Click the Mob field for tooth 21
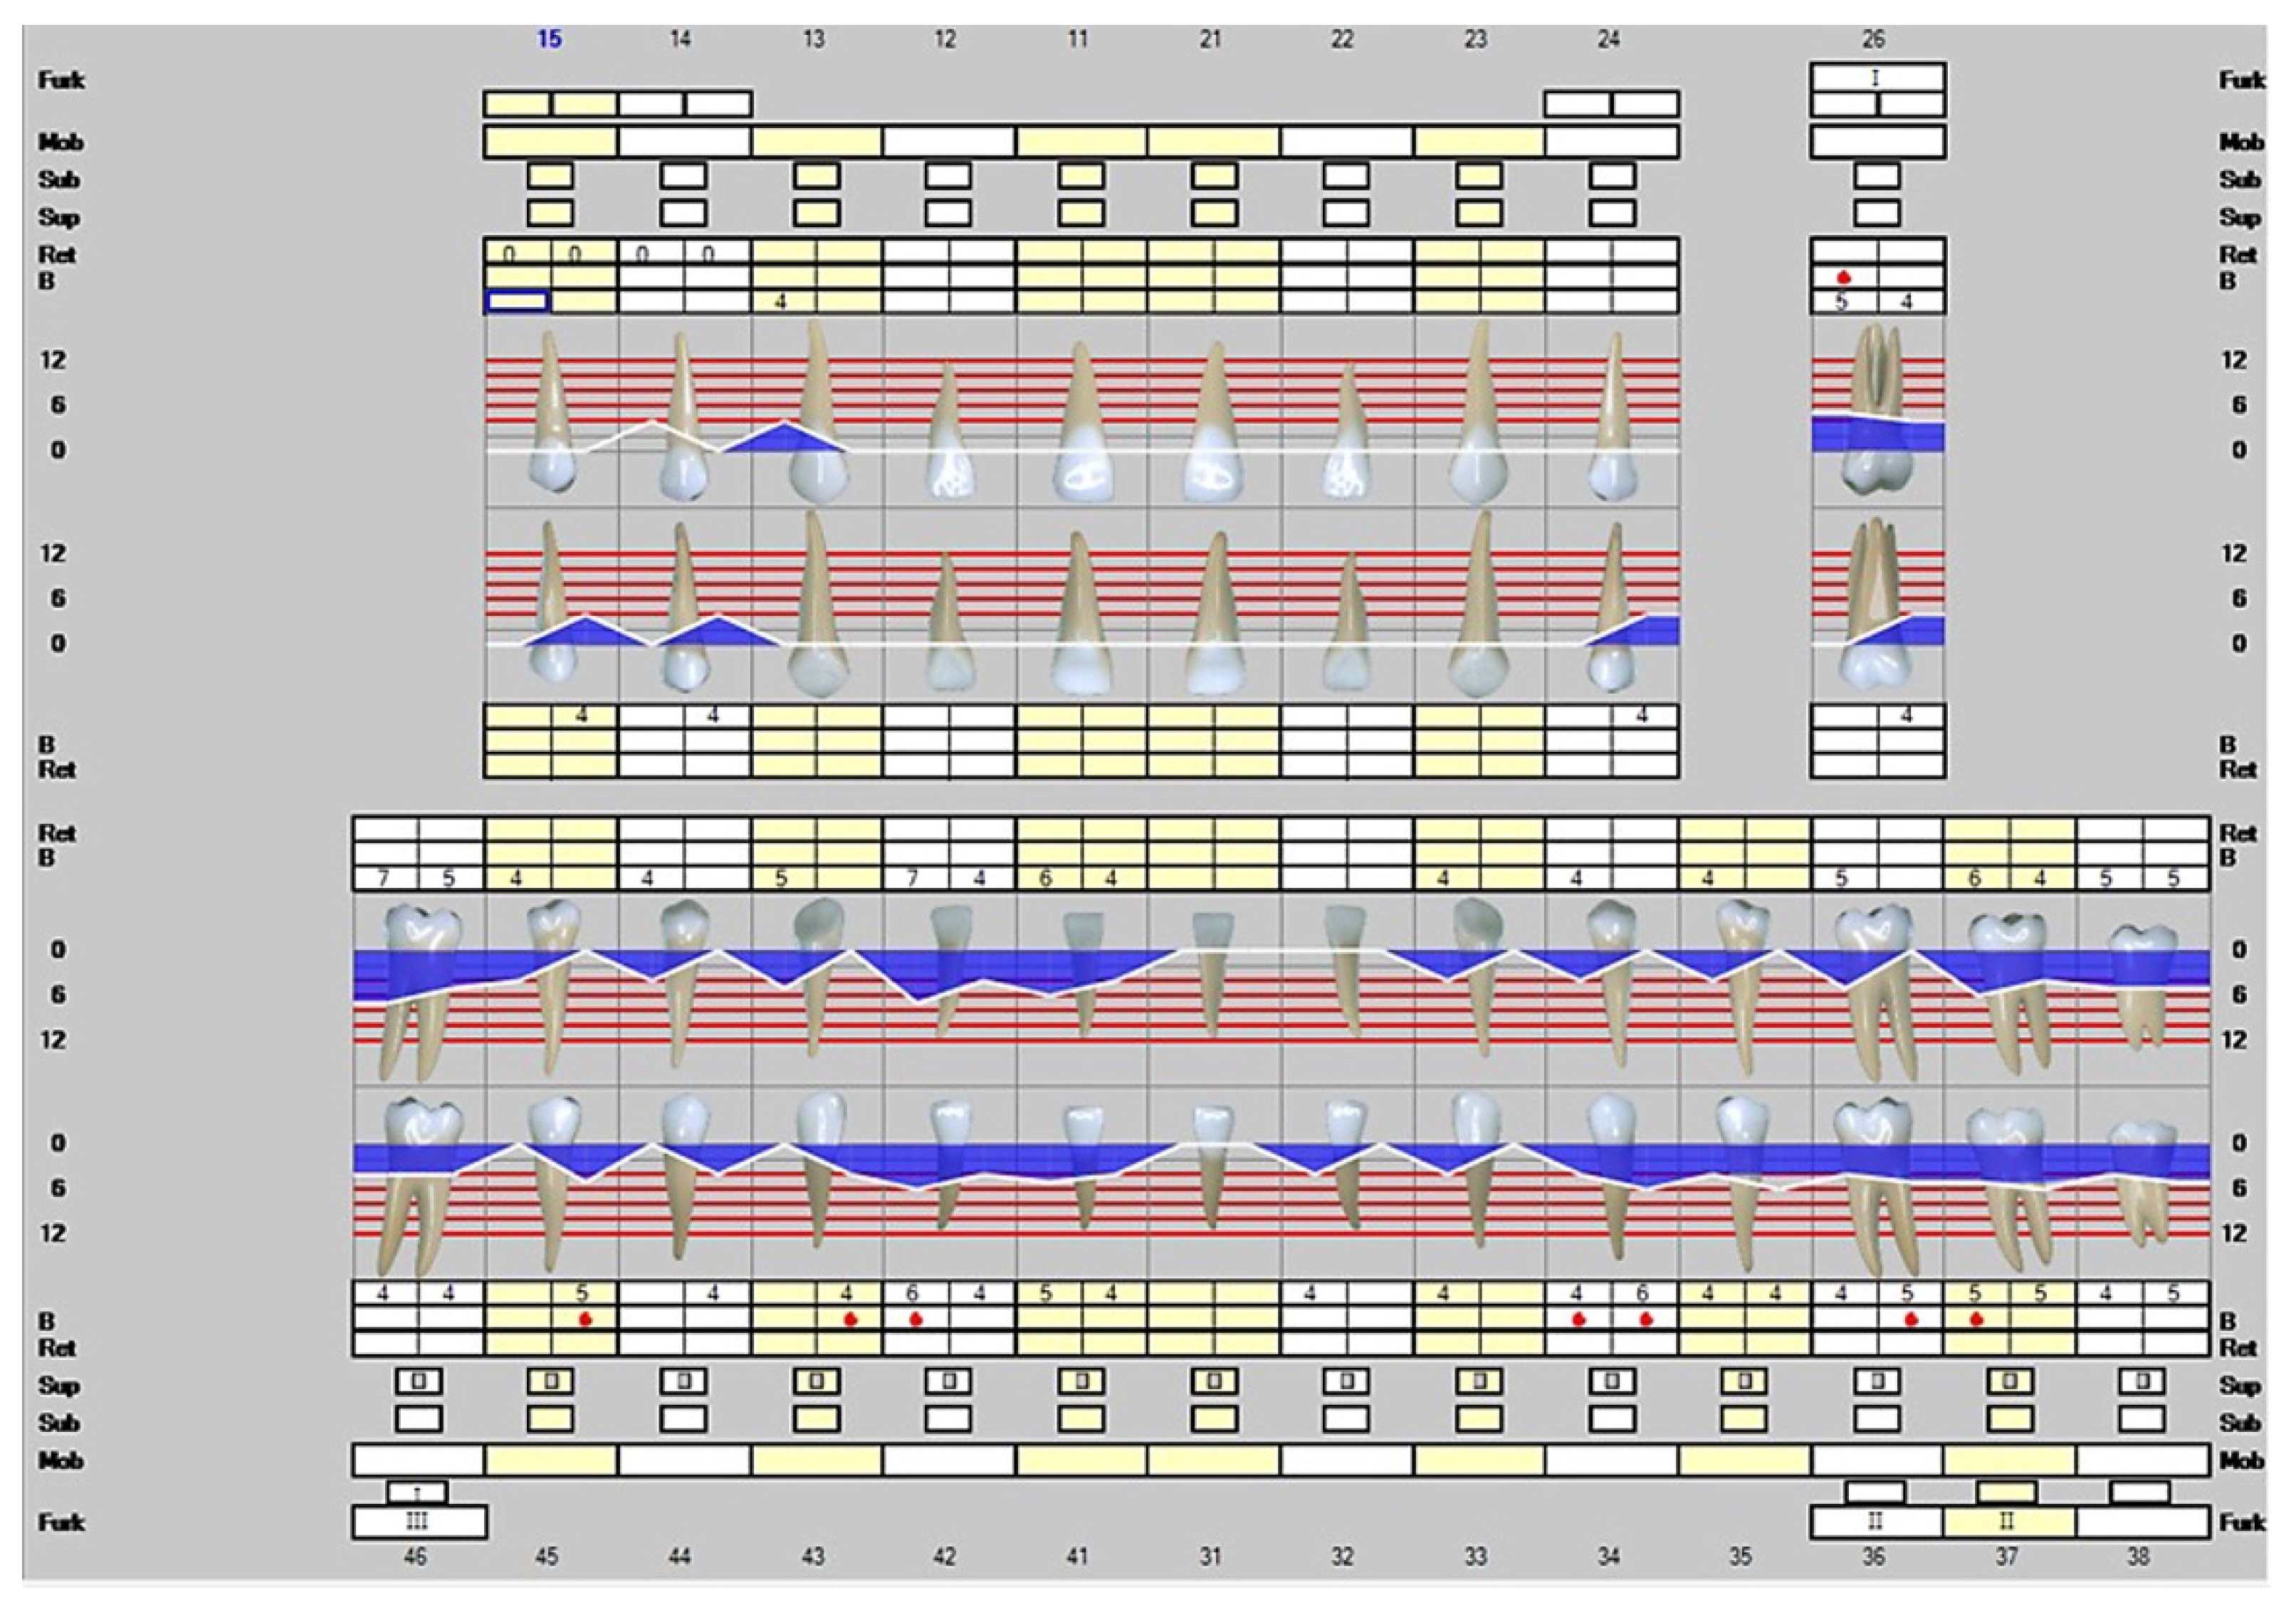Screen dimensions: 2296x1612 click(1214, 142)
